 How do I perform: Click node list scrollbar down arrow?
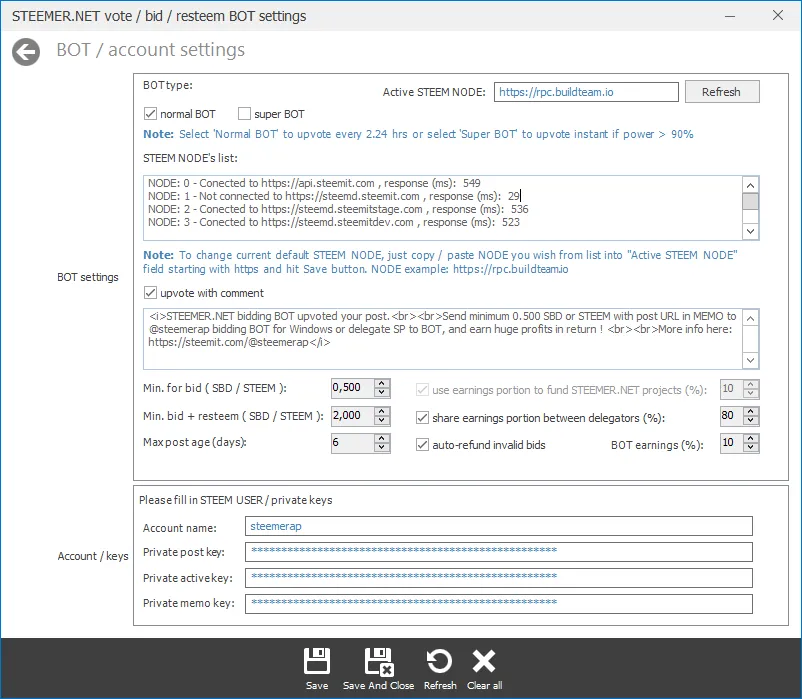click(750, 232)
